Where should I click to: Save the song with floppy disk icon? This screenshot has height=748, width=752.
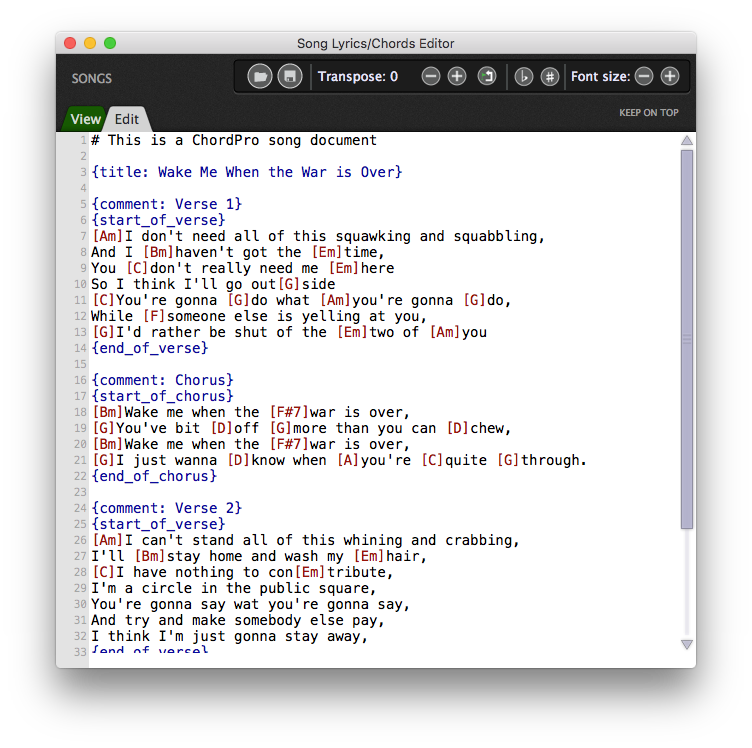tap(290, 76)
